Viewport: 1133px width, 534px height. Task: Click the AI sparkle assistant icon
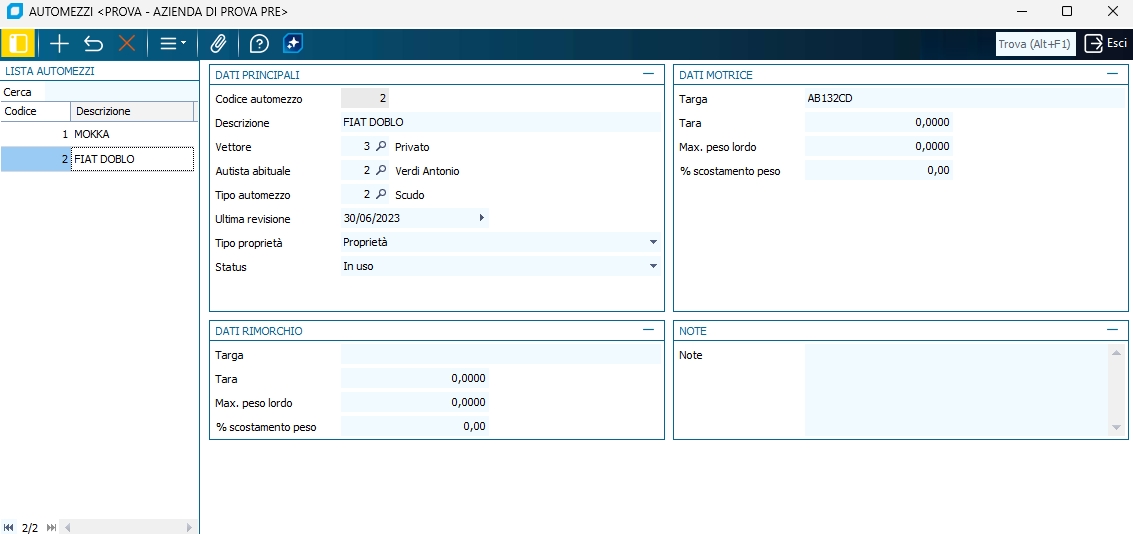click(293, 43)
